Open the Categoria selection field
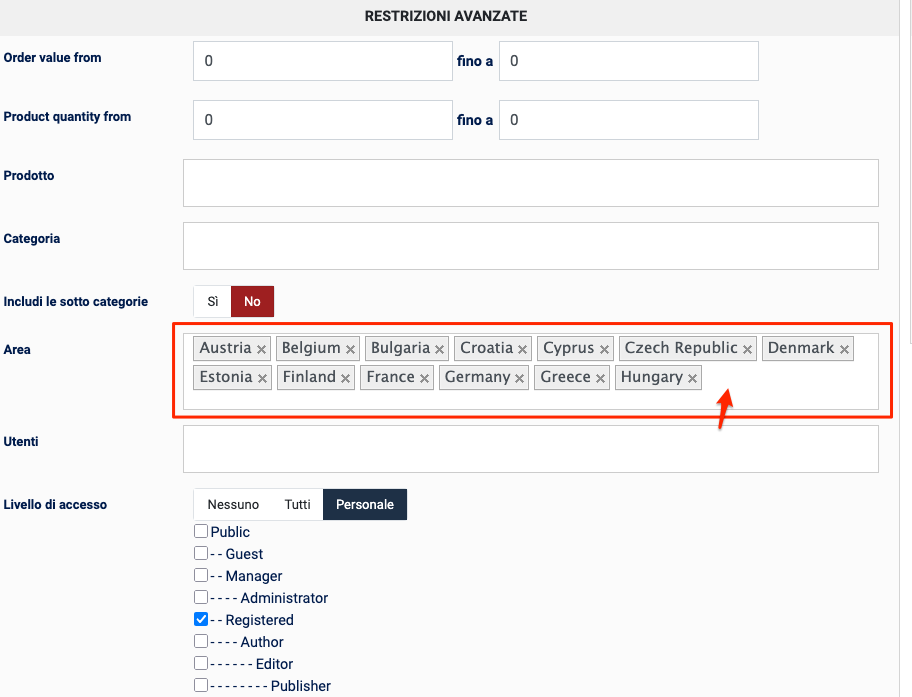 (x=530, y=246)
